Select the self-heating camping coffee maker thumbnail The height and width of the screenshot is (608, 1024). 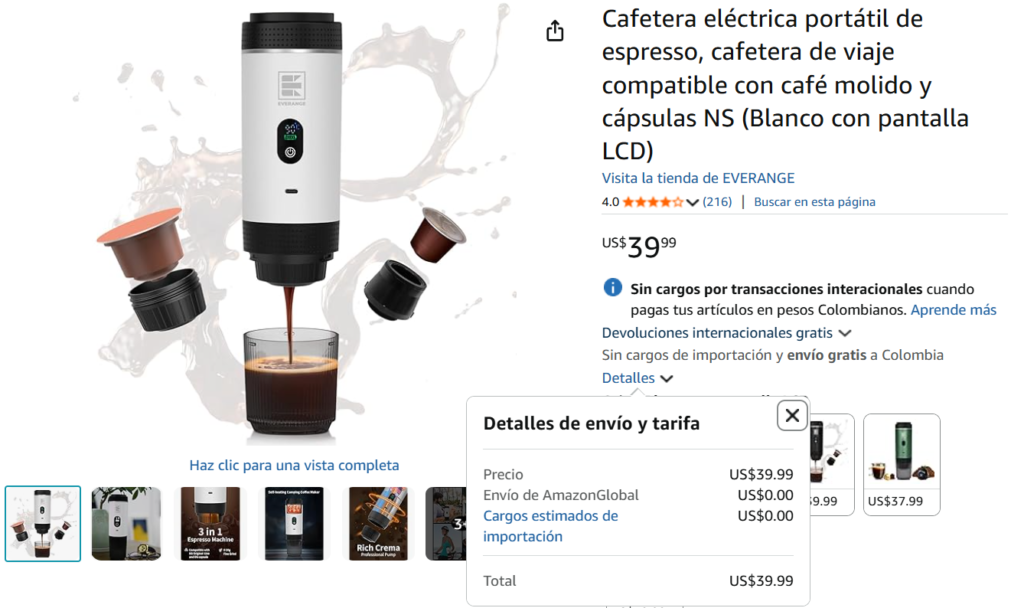click(x=294, y=524)
